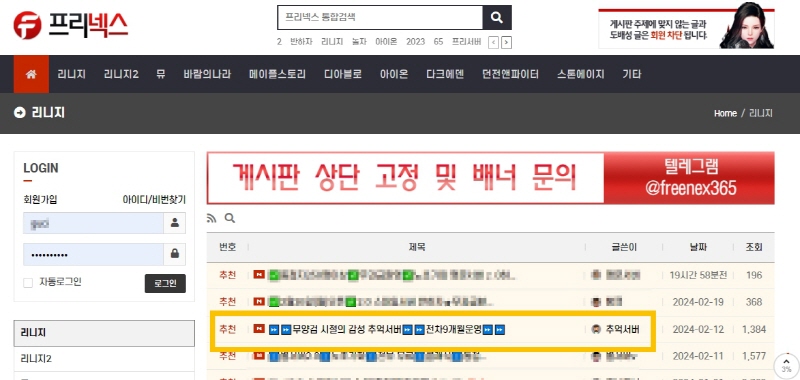Click the 3% scroll-to-top circle button
Viewport: 800px width, 380px height.
(786, 367)
